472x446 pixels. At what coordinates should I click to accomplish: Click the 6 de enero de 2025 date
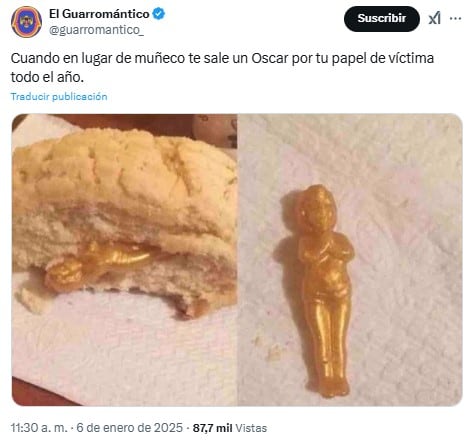click(130, 428)
